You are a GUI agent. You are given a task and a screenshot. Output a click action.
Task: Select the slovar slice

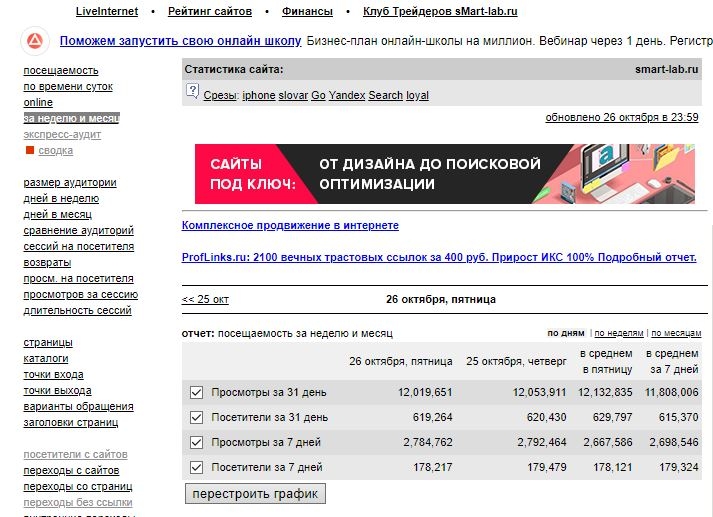coord(293,95)
